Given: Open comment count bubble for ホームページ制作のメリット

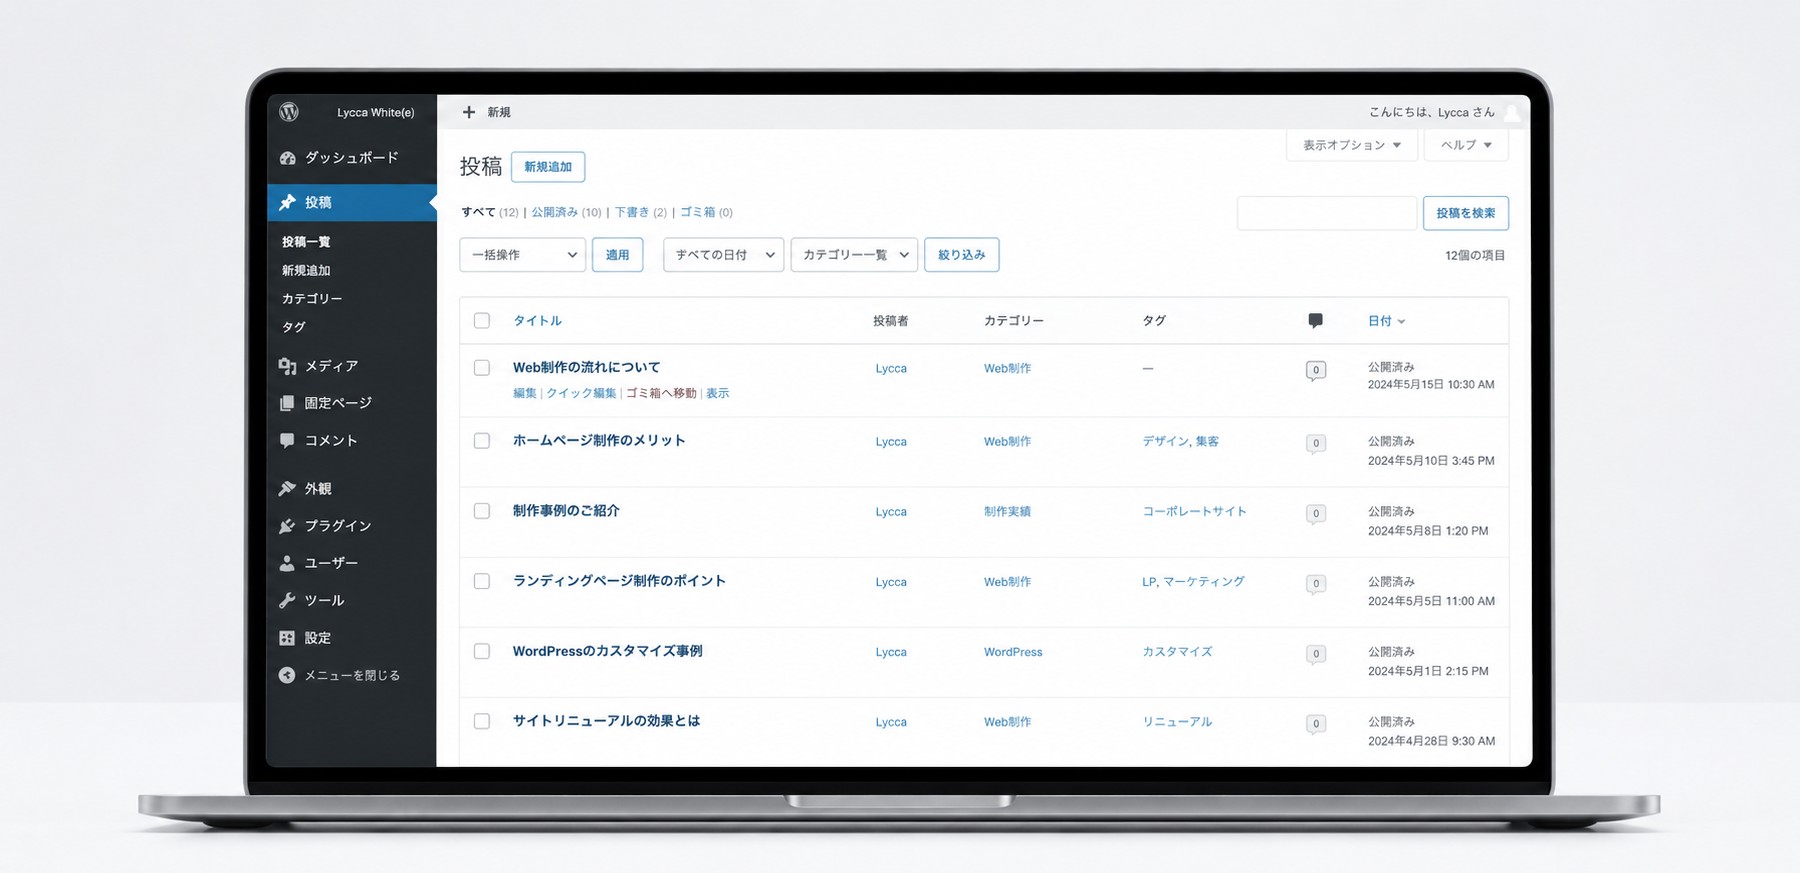Looking at the screenshot, I should (1316, 443).
